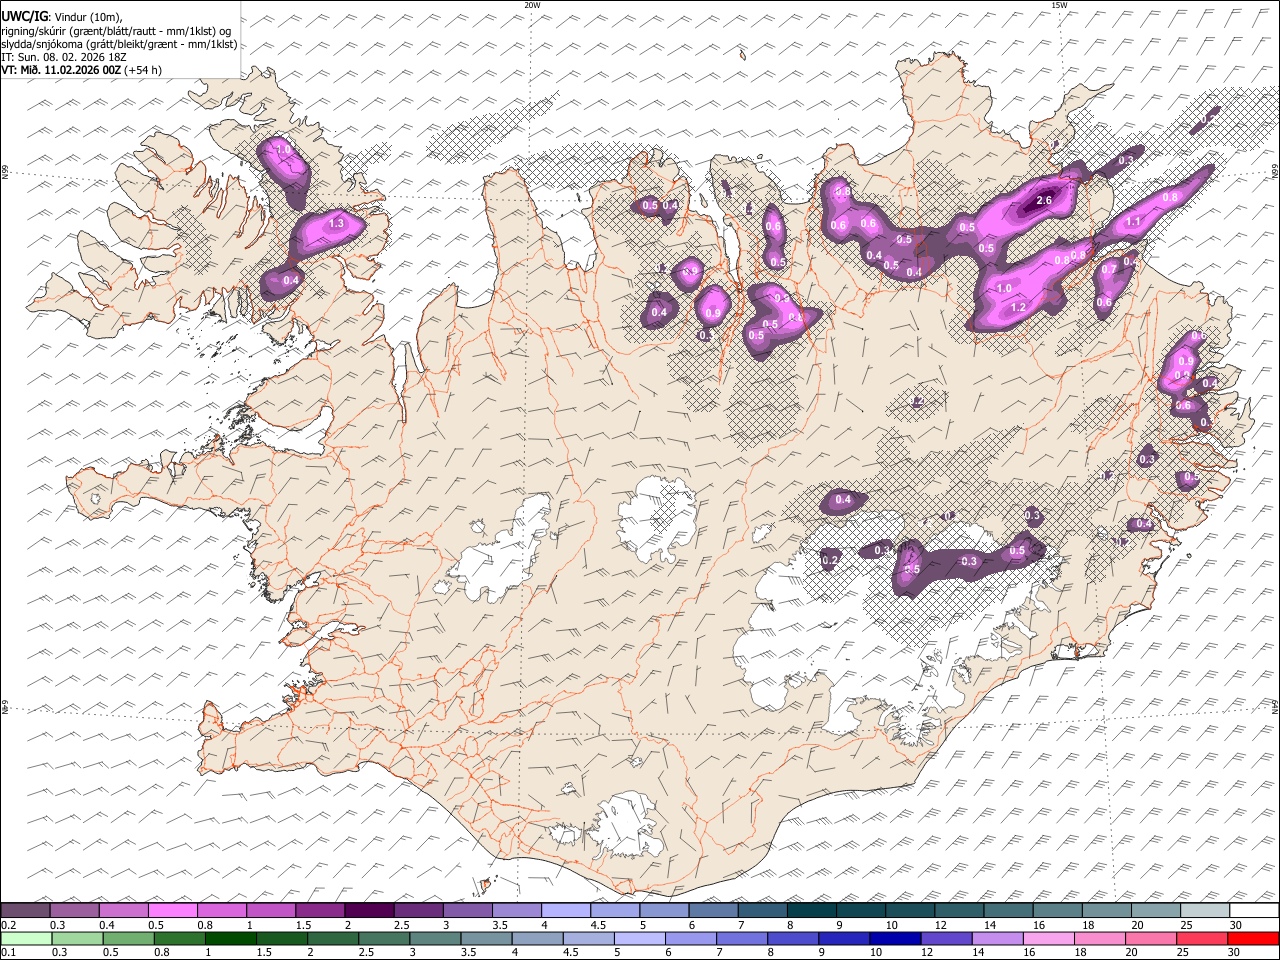
Task: Choose the periwinkle 4 swatch on upper scale
Action: click(x=566, y=911)
